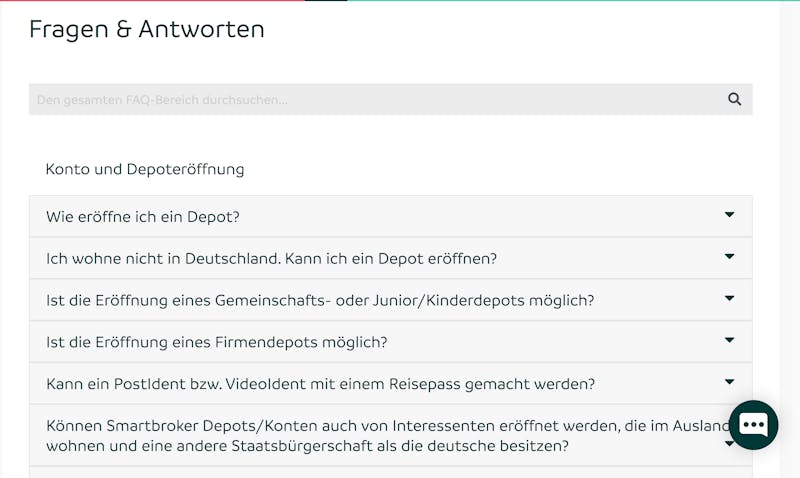Focus the FAQ search input field
Viewport: 800px width, 478px height.
pyautogui.click(x=390, y=99)
